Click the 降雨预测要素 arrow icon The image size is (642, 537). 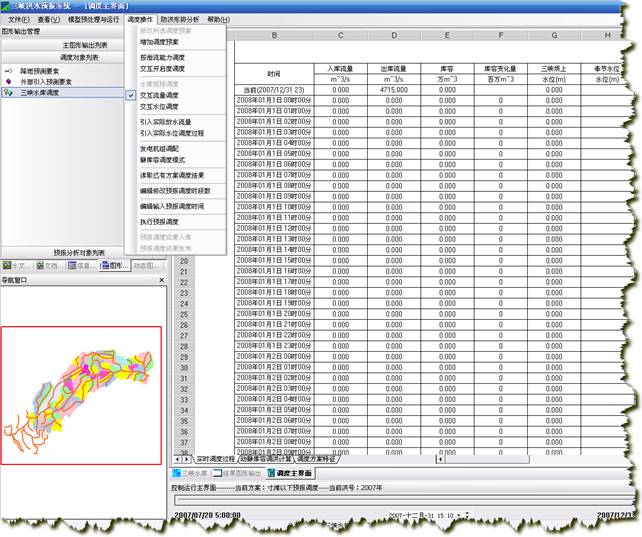pos(9,72)
